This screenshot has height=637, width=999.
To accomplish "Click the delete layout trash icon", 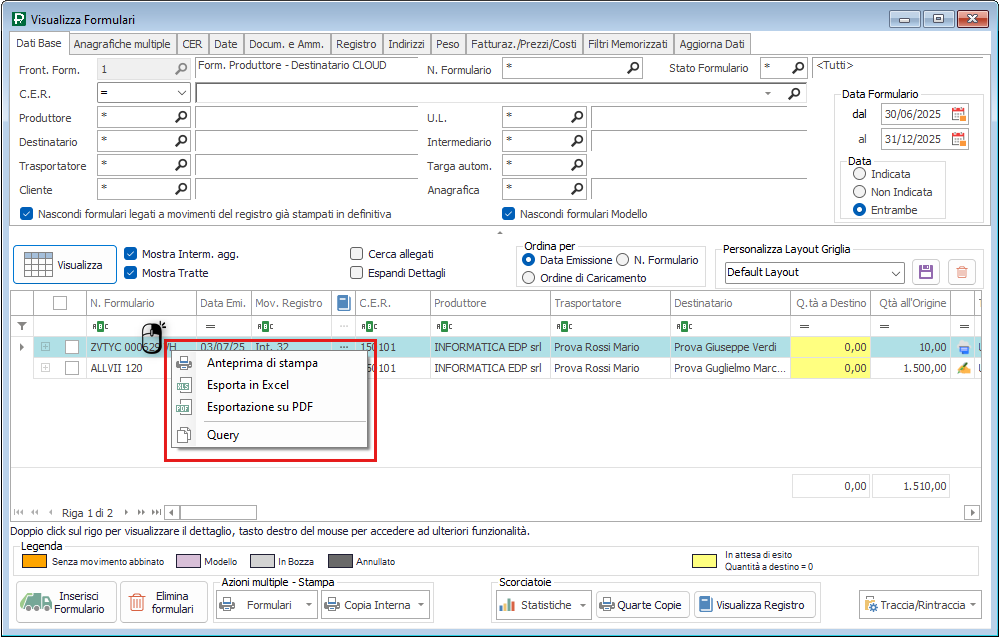I will click(960, 272).
